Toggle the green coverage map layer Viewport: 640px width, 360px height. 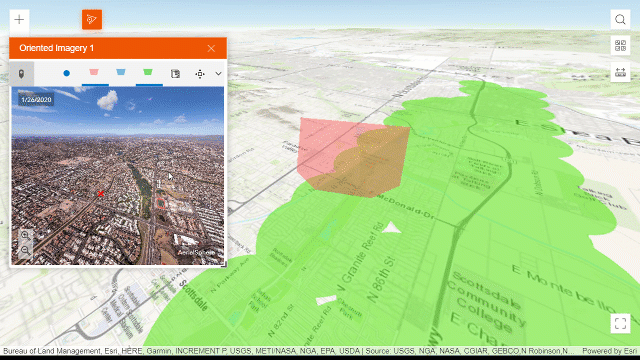coord(148,72)
